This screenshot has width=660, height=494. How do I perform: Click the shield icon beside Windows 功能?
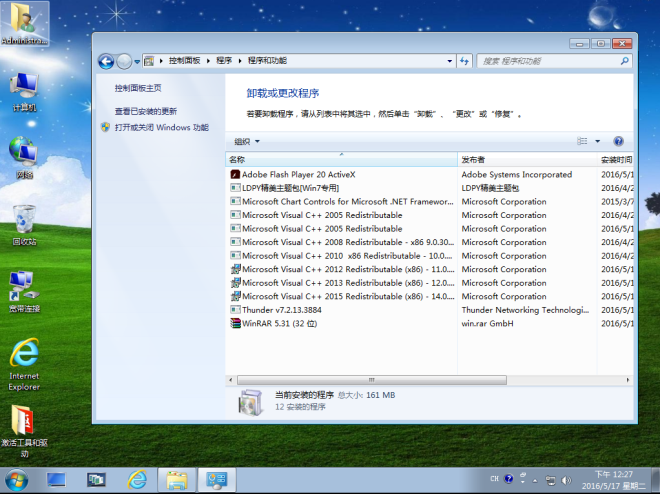[x=105, y=127]
